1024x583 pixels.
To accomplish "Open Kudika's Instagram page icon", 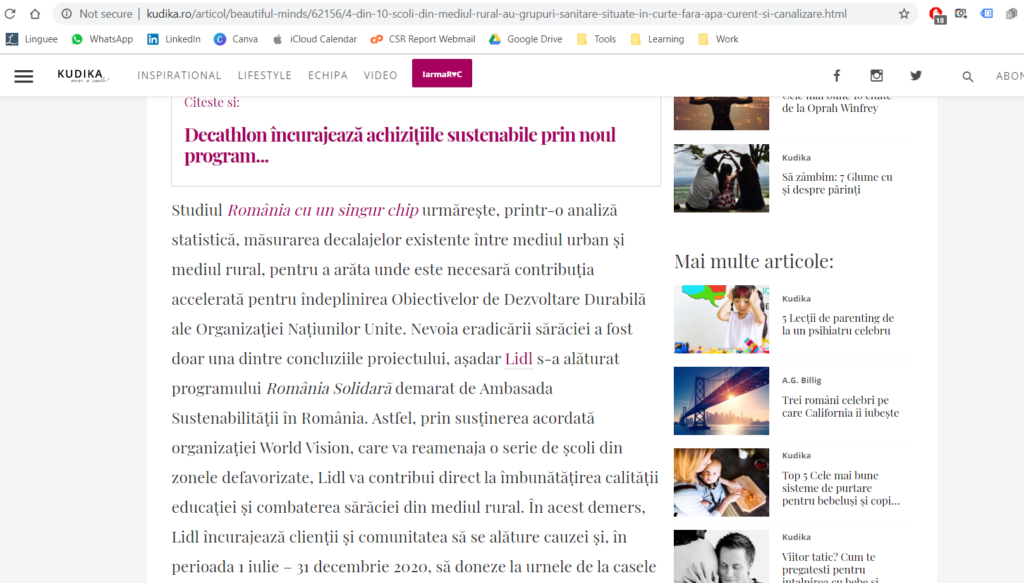I will (876, 76).
